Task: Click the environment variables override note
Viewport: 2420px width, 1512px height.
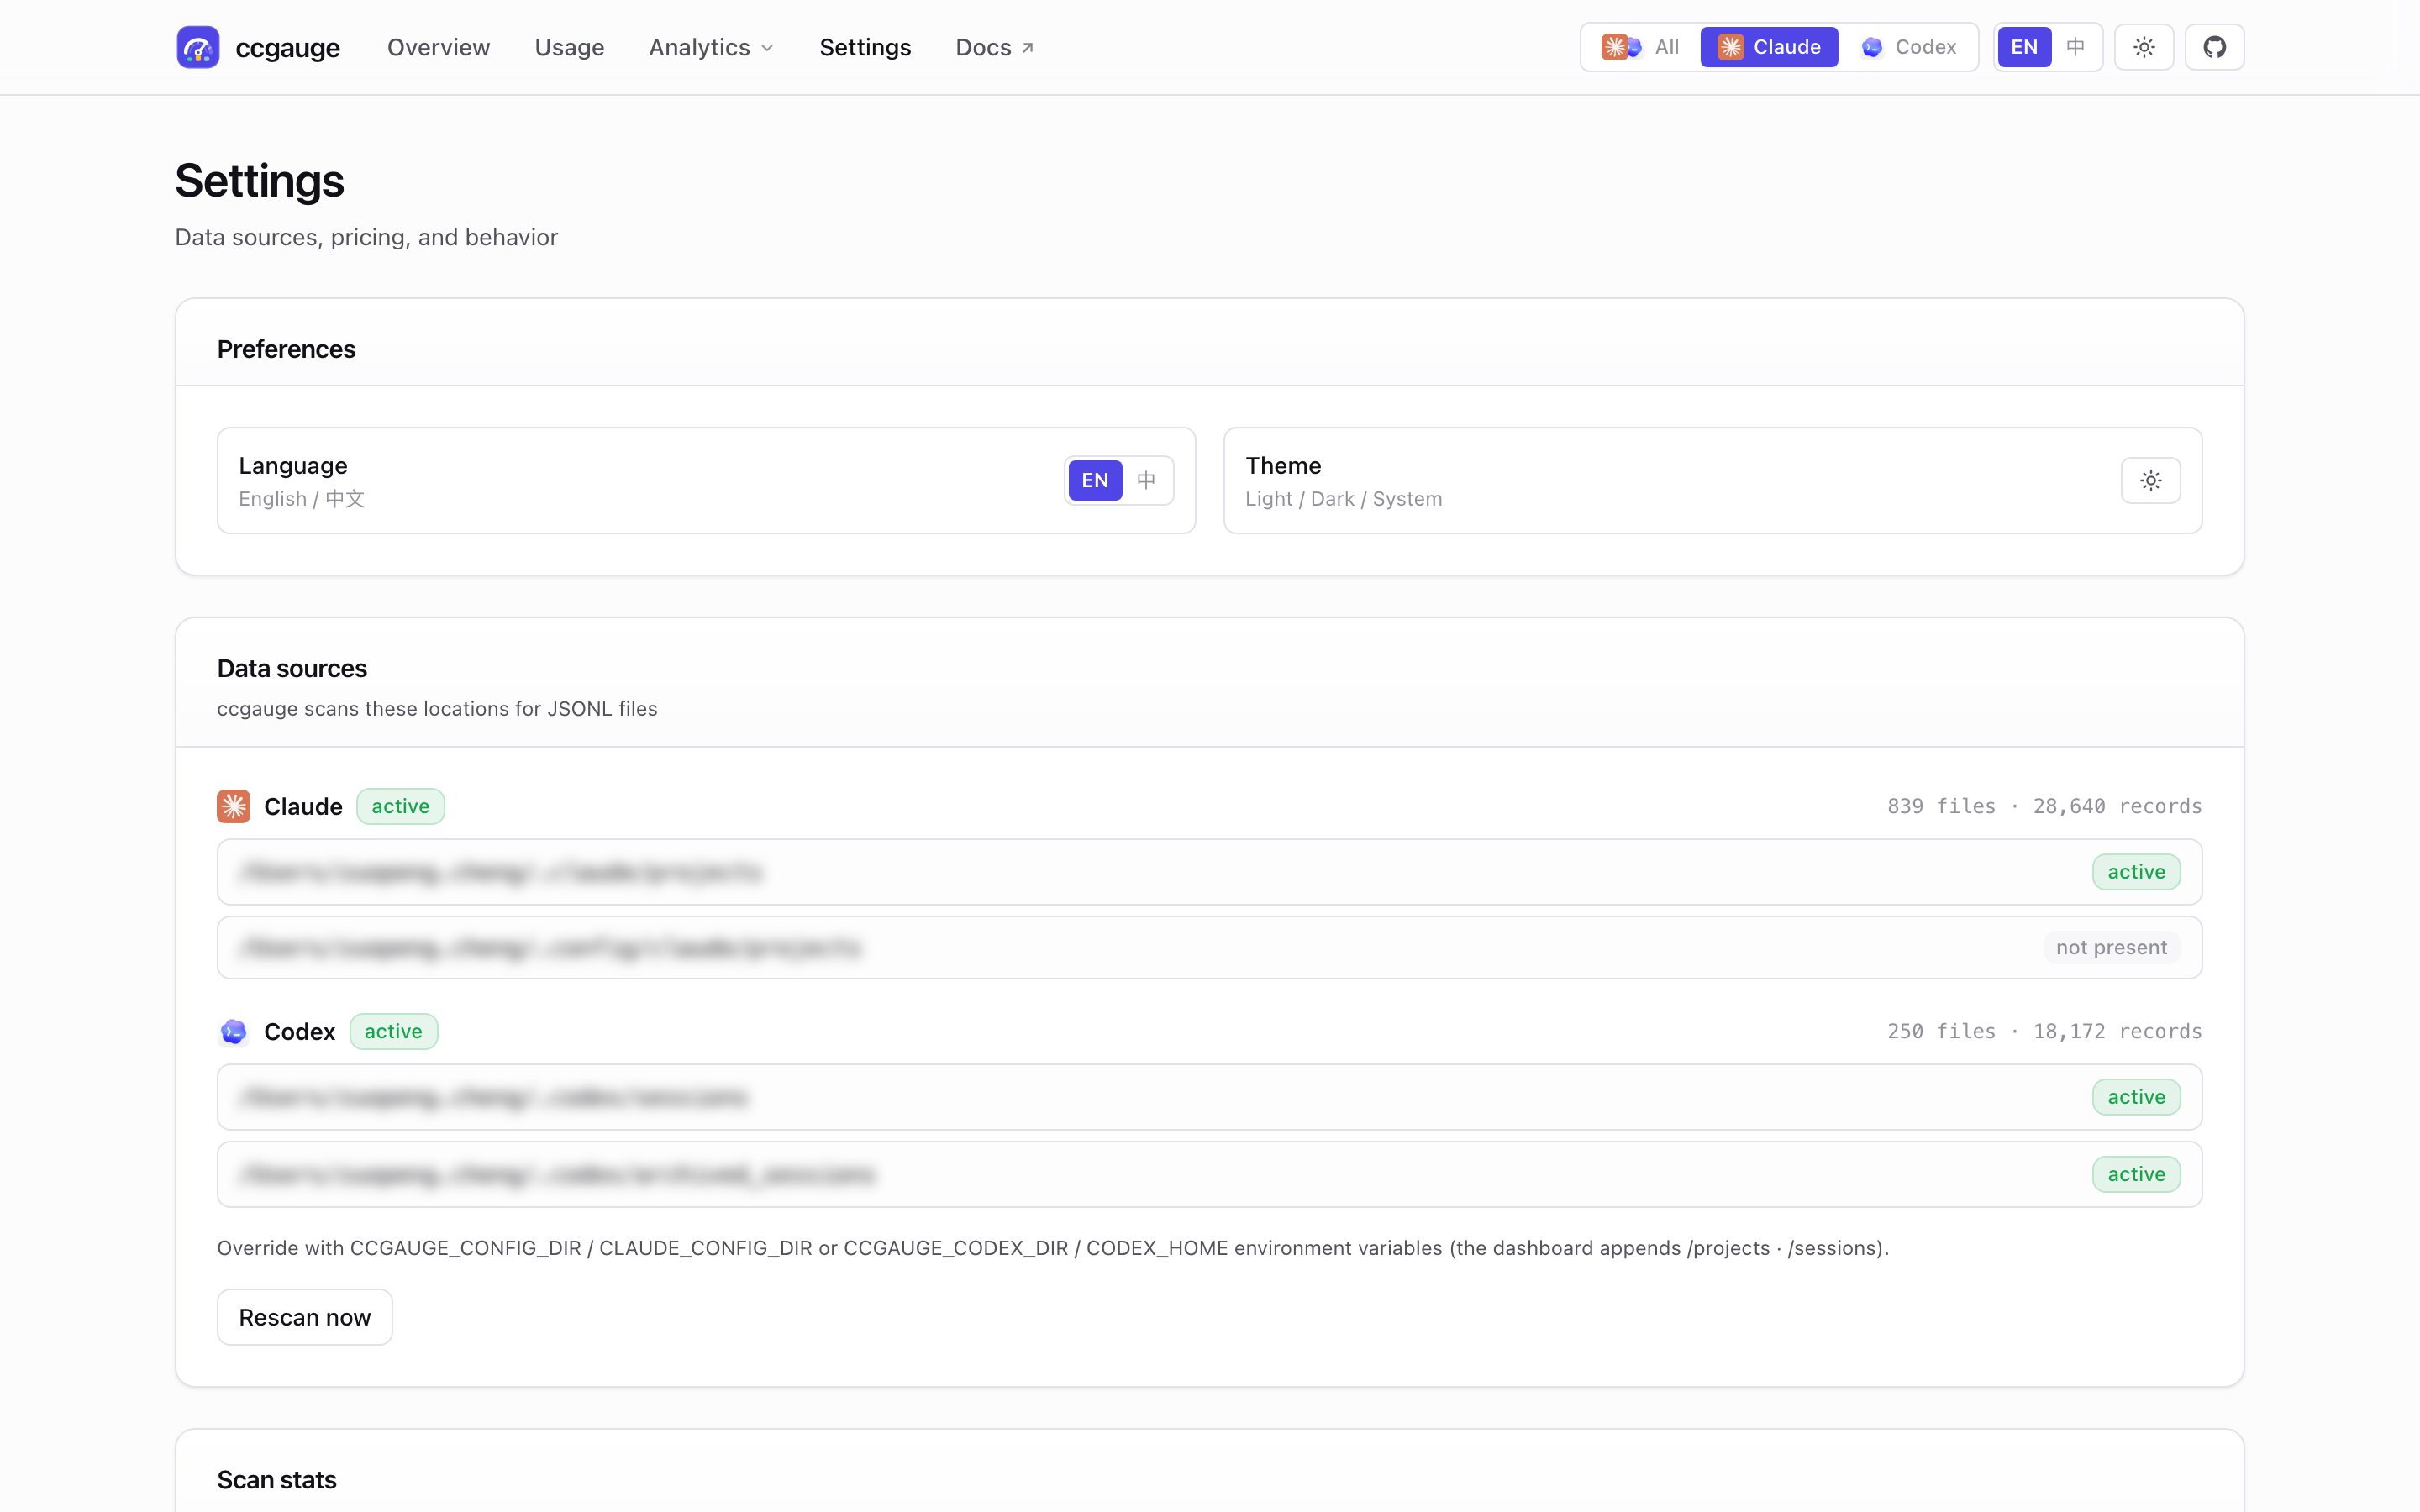Action: pos(1052,1248)
